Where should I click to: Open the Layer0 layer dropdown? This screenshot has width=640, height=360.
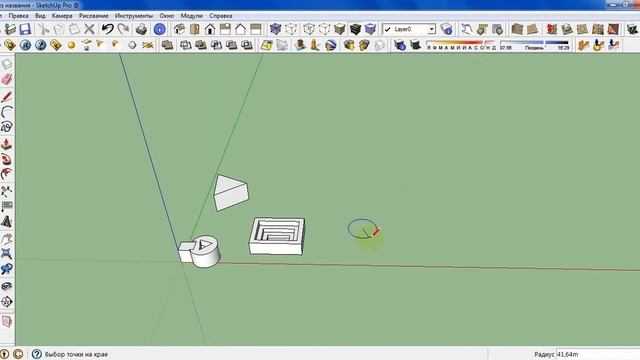[409, 29]
